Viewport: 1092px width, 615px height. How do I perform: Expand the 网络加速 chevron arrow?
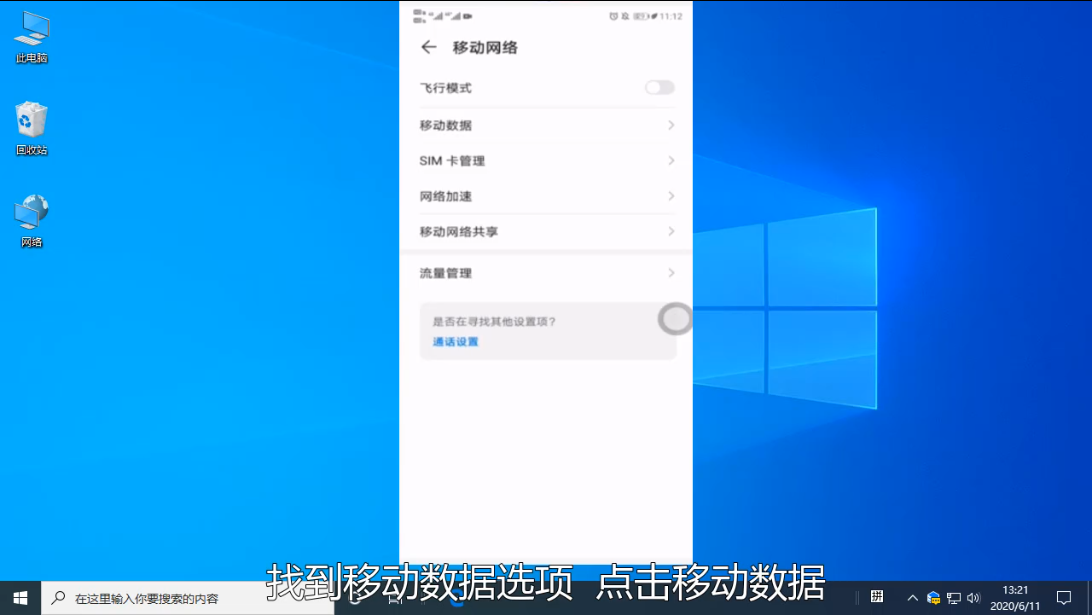pyautogui.click(x=671, y=196)
